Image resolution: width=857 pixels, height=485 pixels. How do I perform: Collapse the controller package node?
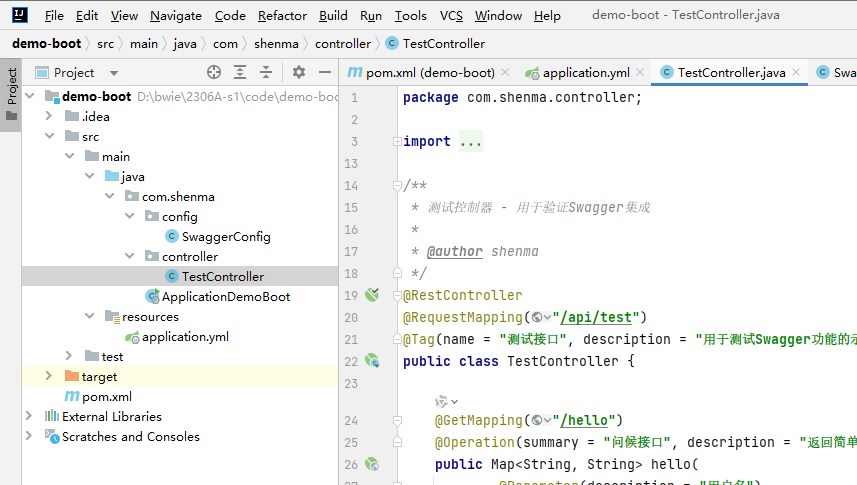[130, 256]
